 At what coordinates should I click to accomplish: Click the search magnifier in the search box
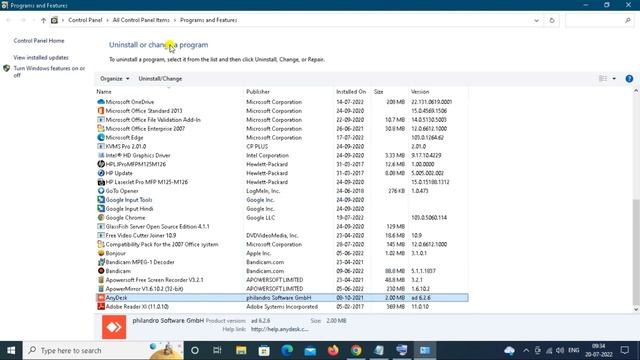point(628,20)
